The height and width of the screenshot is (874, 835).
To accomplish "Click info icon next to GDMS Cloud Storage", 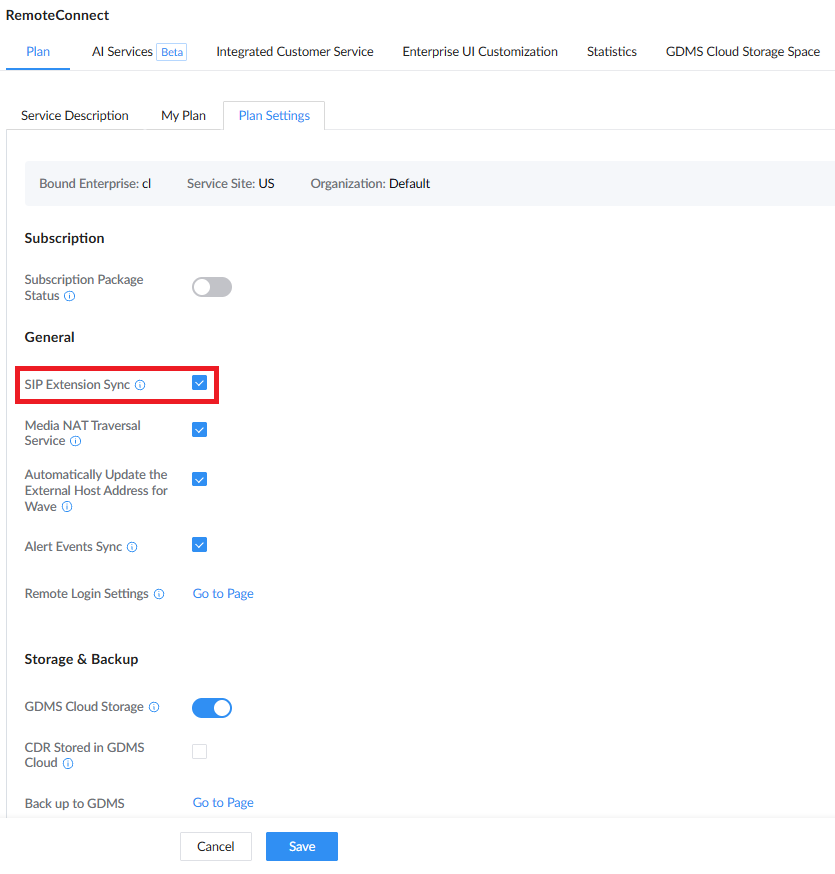I will (x=154, y=707).
